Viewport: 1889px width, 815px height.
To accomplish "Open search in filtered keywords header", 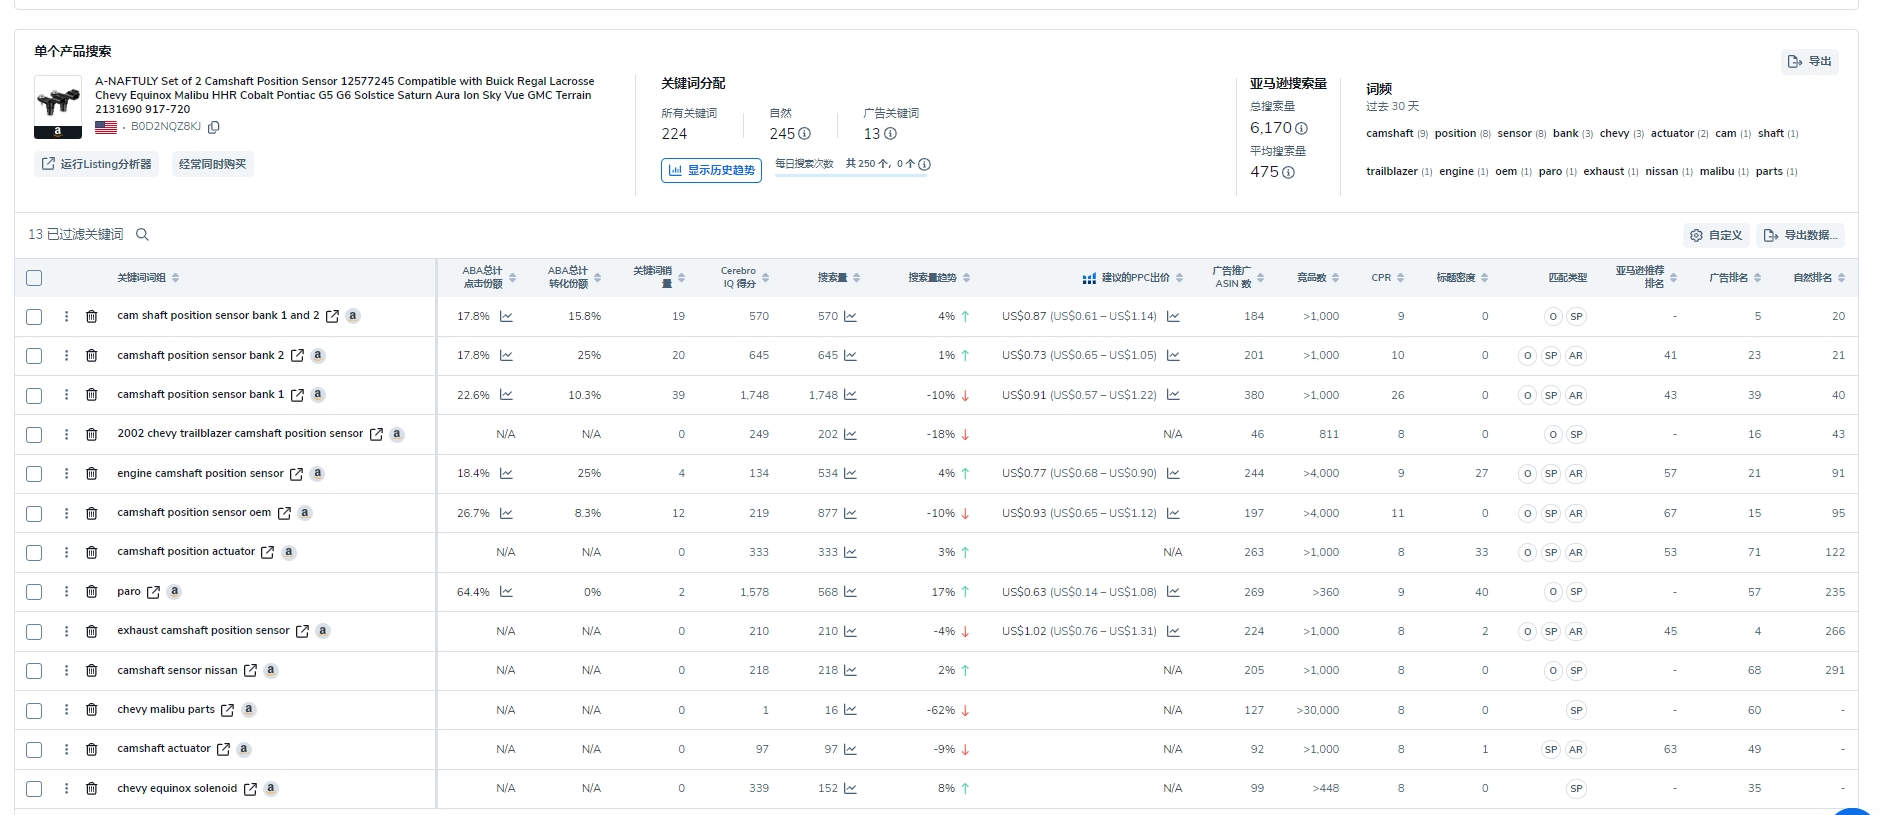I will pos(142,234).
